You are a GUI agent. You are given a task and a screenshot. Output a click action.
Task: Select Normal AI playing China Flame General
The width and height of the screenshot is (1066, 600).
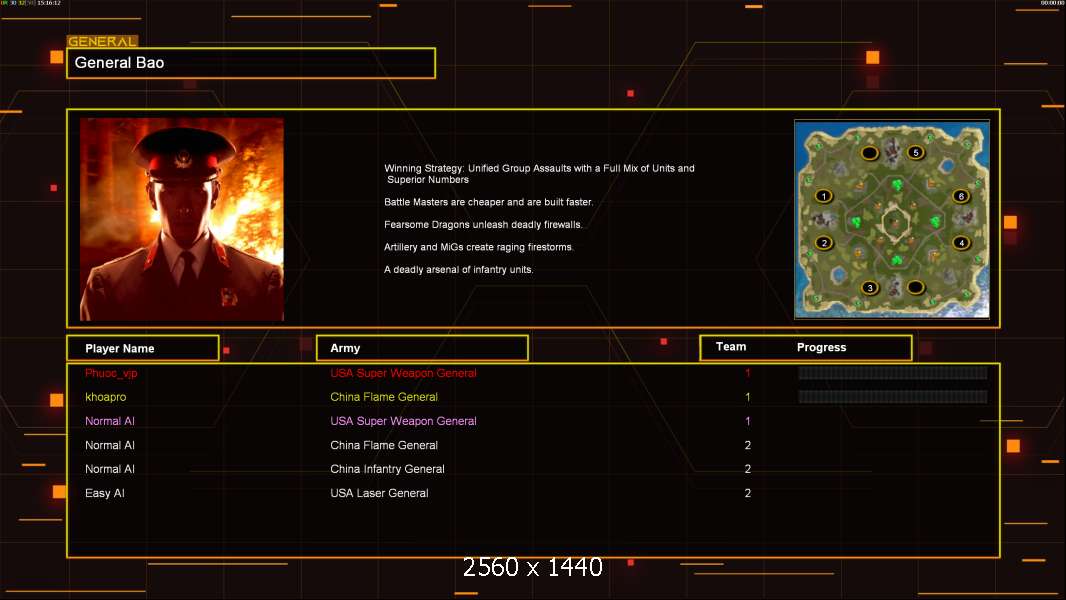pos(109,445)
